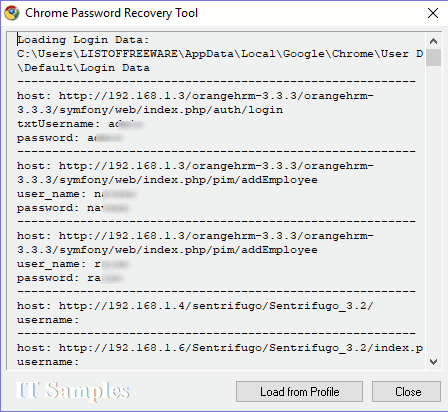Click the first password line under txtUsername
This screenshot has width=448, height=412.
point(70,138)
